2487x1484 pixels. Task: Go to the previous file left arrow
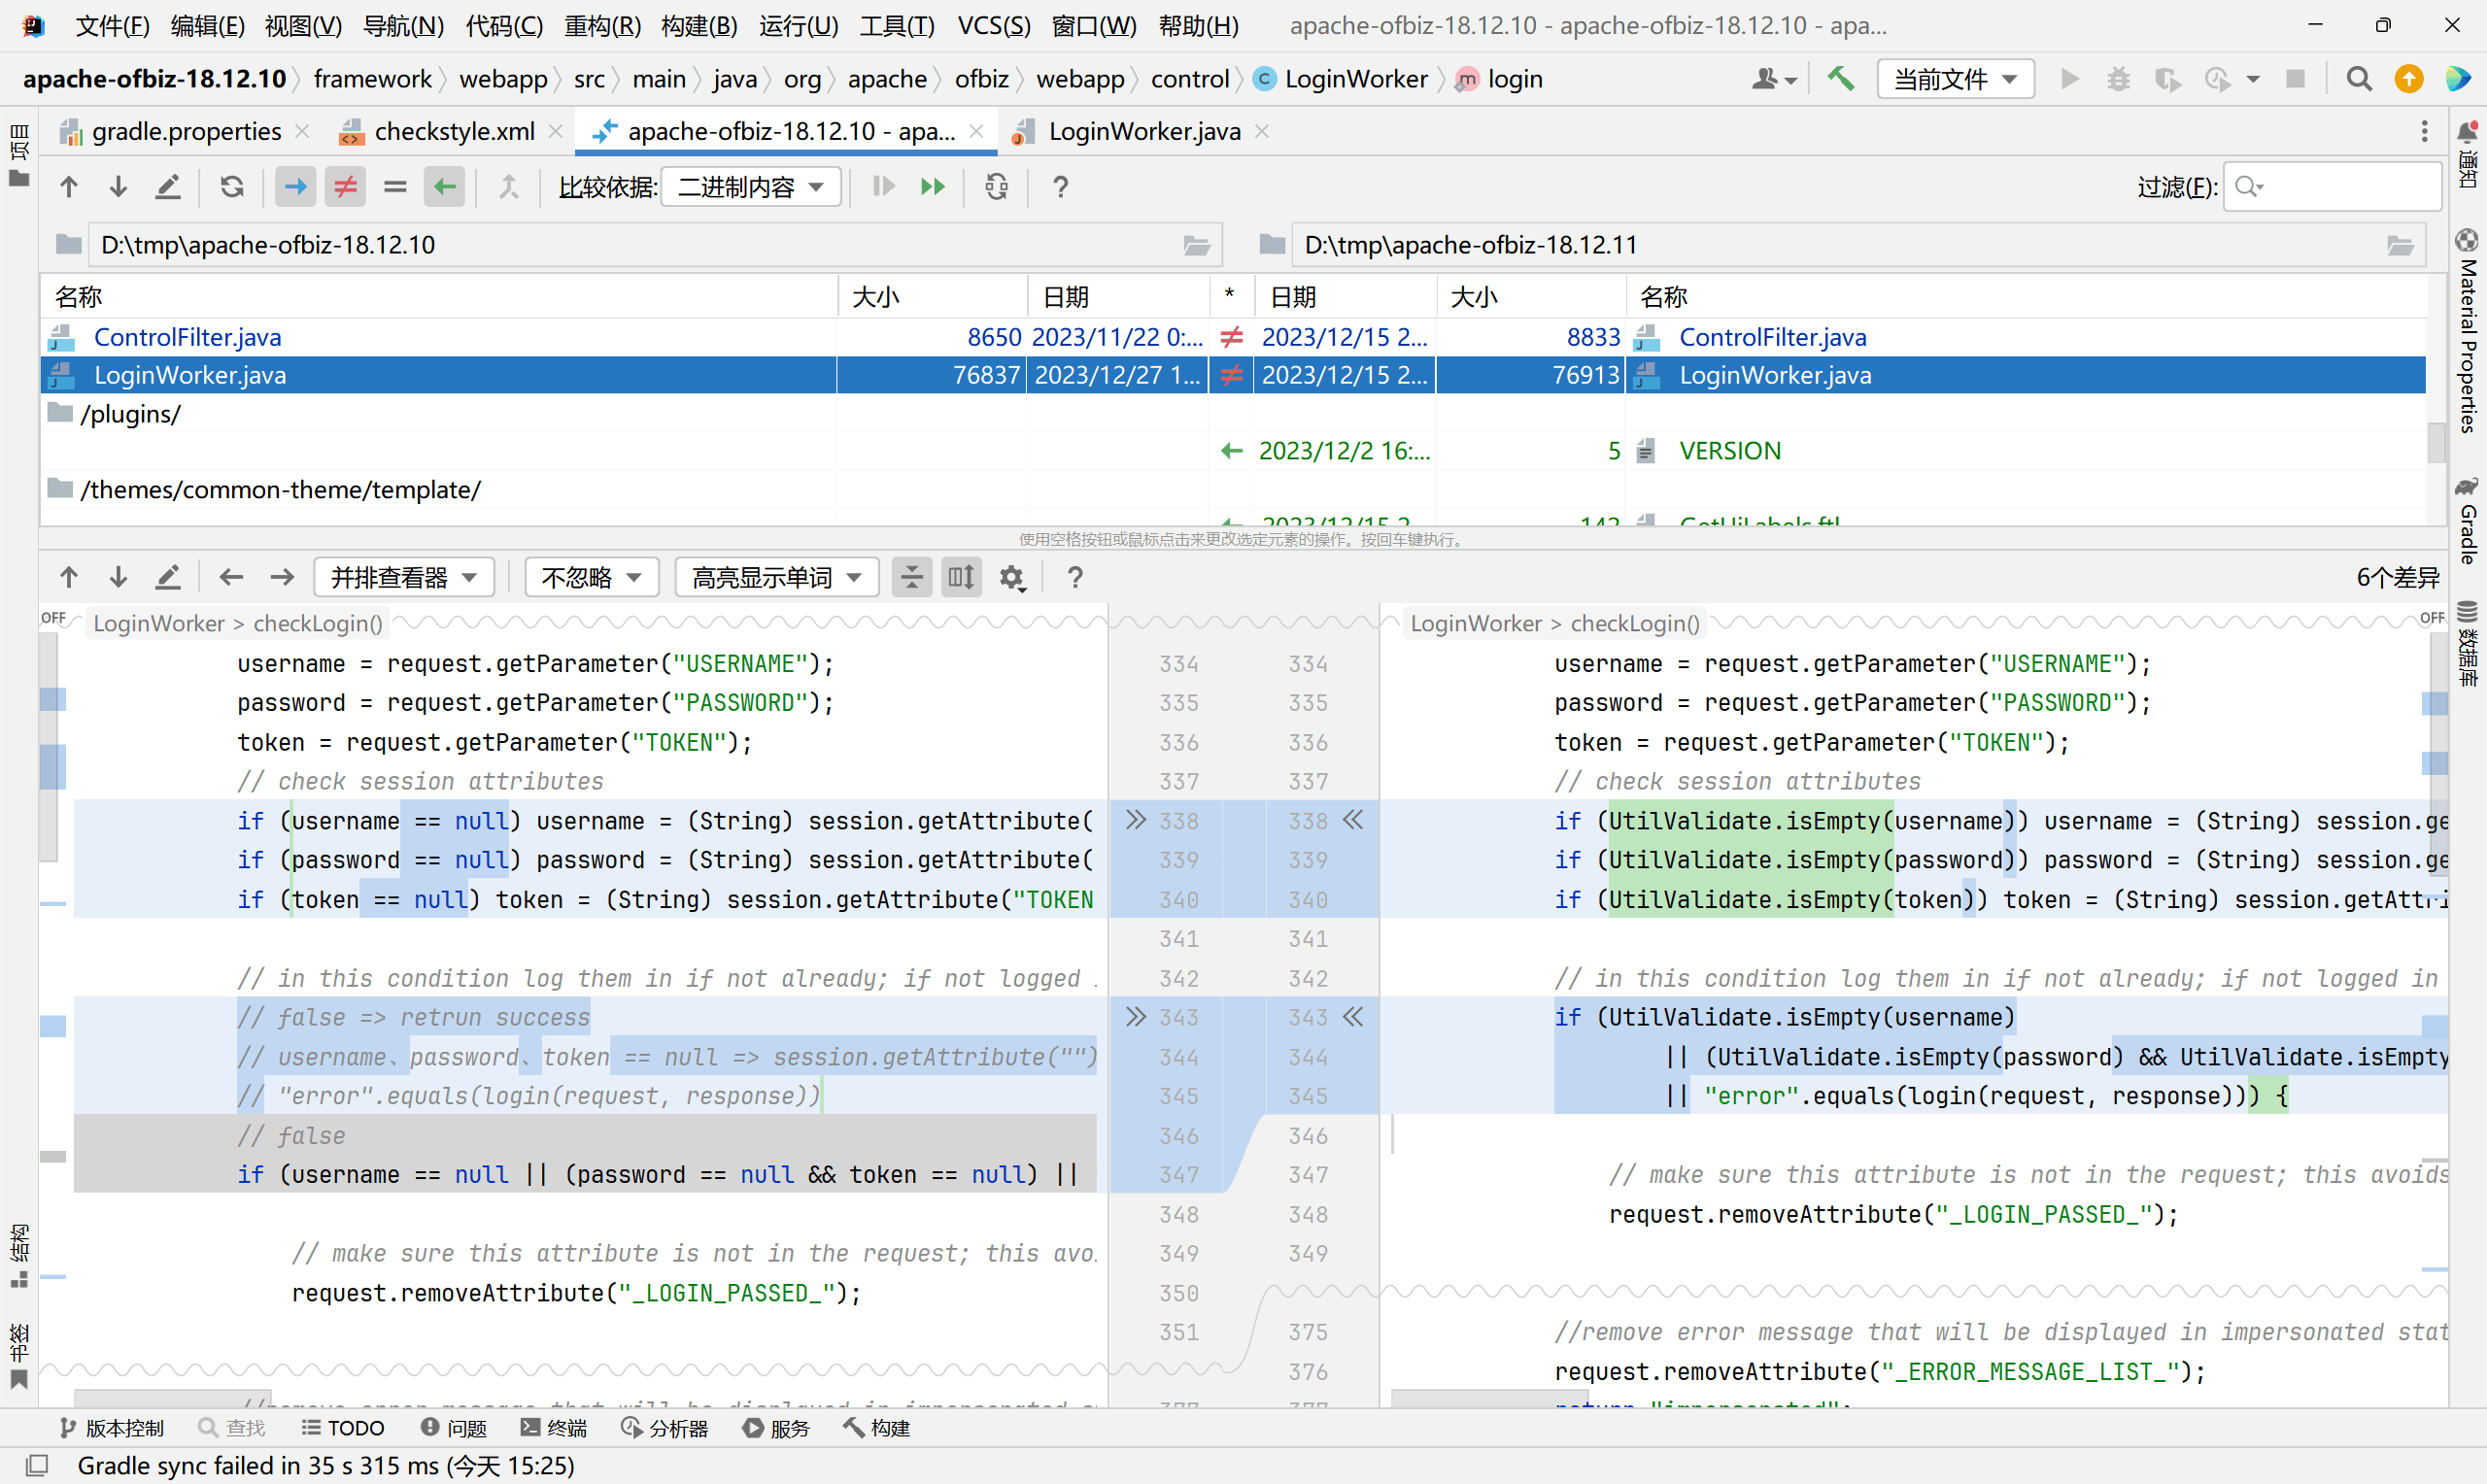[231, 577]
